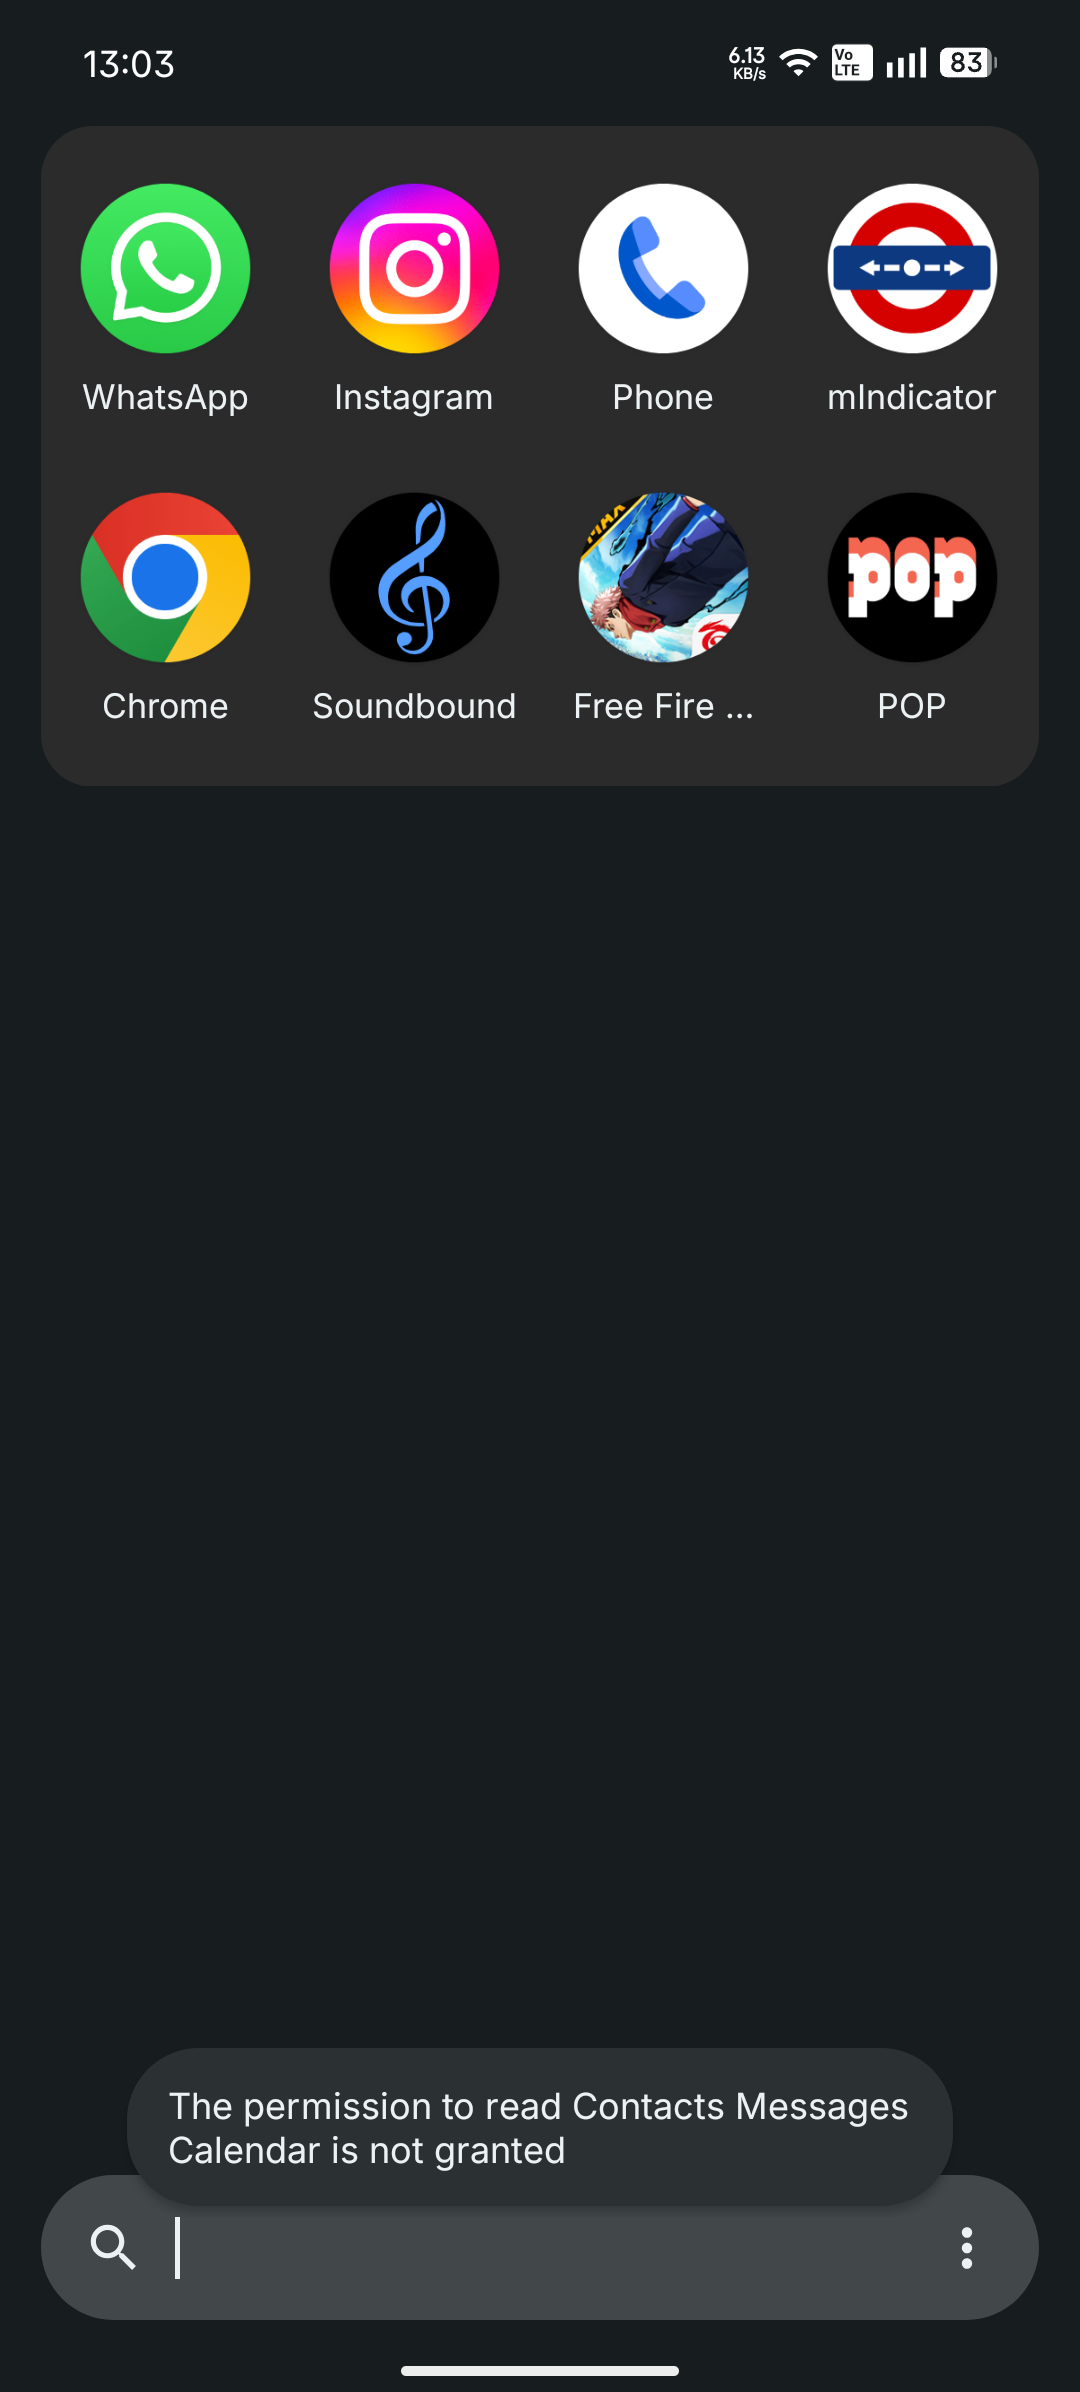Open the three-dot overflow menu
This screenshot has width=1080, height=2392.
pos(966,2247)
